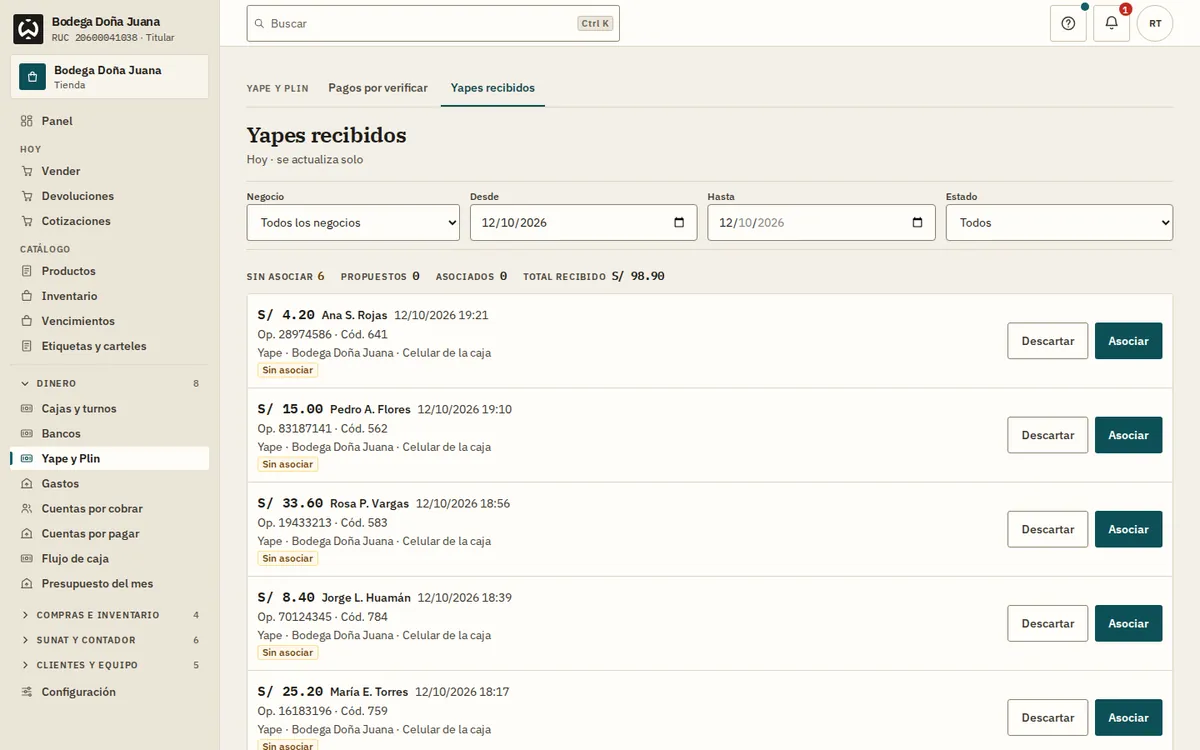The height and width of the screenshot is (750, 1200).
Task: Descartar the Rosa P. Vargas payment
Action: tap(1047, 529)
